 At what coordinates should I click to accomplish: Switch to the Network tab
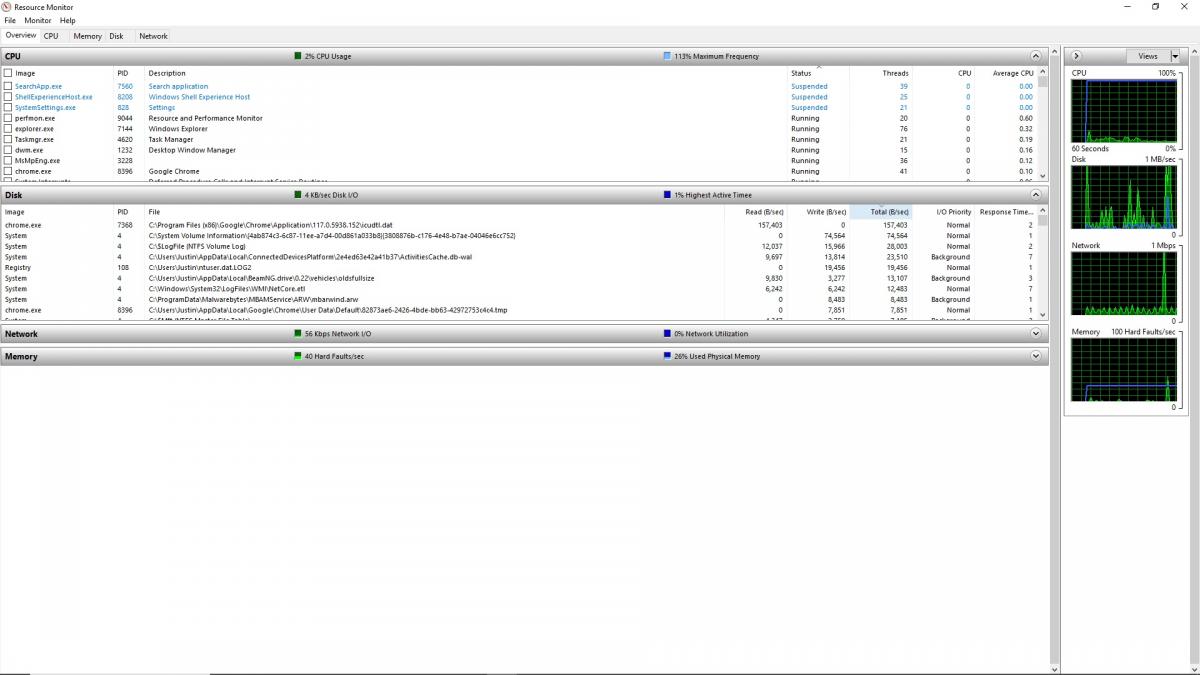click(153, 36)
